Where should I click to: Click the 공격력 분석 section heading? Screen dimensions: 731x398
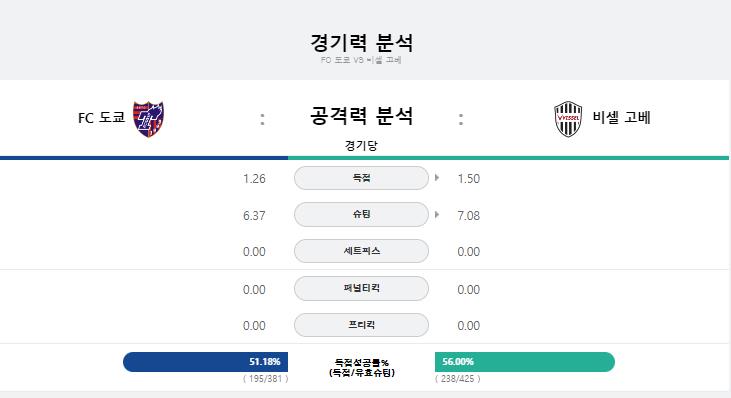[x=361, y=116]
